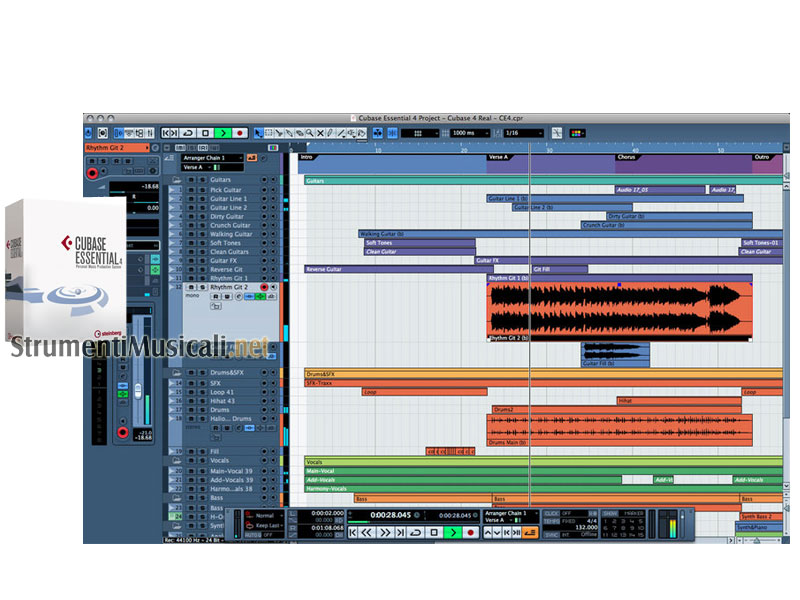The width and height of the screenshot is (800, 600).
Task: Enable record on Rhythm Git 2 track
Action: 264,287
